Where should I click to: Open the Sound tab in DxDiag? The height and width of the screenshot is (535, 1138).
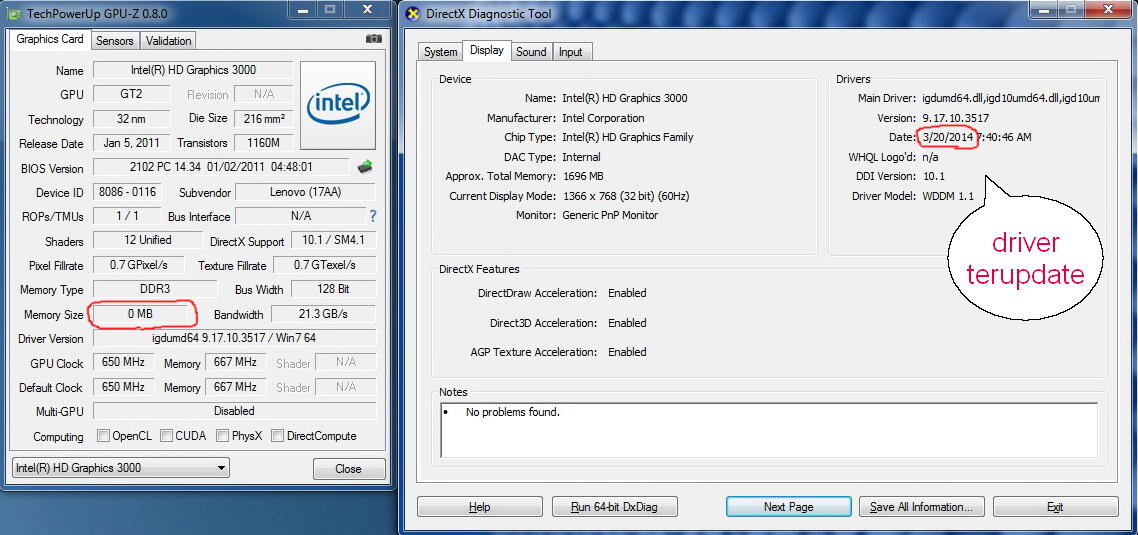point(531,52)
